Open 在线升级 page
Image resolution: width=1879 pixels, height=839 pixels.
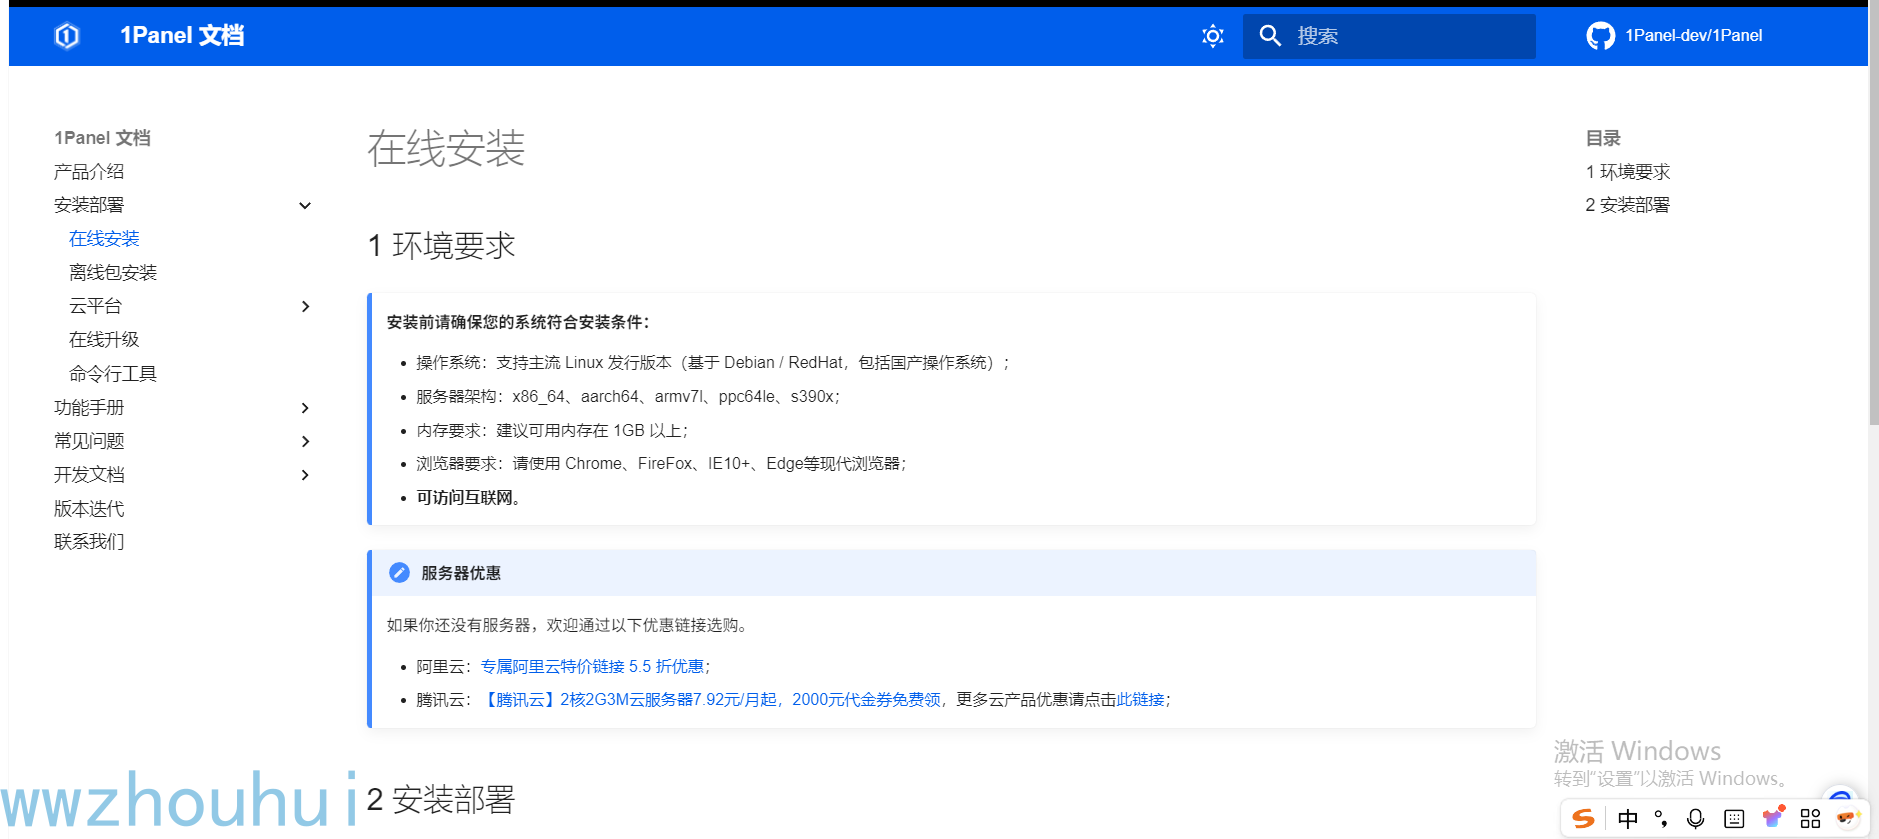[x=104, y=340]
